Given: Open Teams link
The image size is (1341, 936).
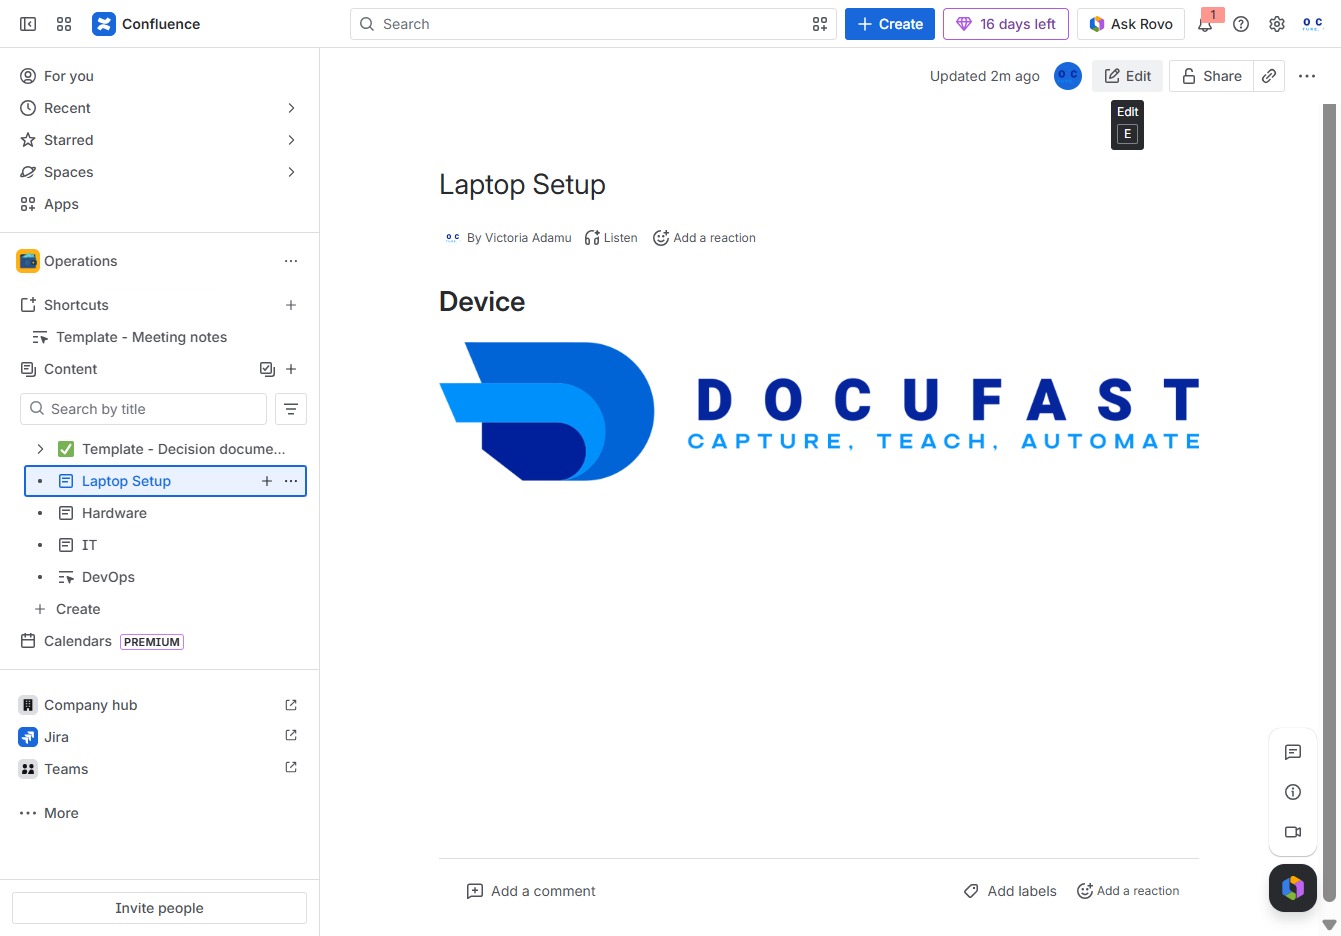Looking at the screenshot, I should (159, 769).
